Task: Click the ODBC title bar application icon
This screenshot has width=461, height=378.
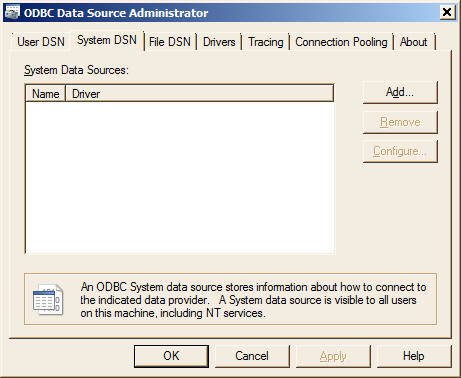Action: click(x=13, y=13)
